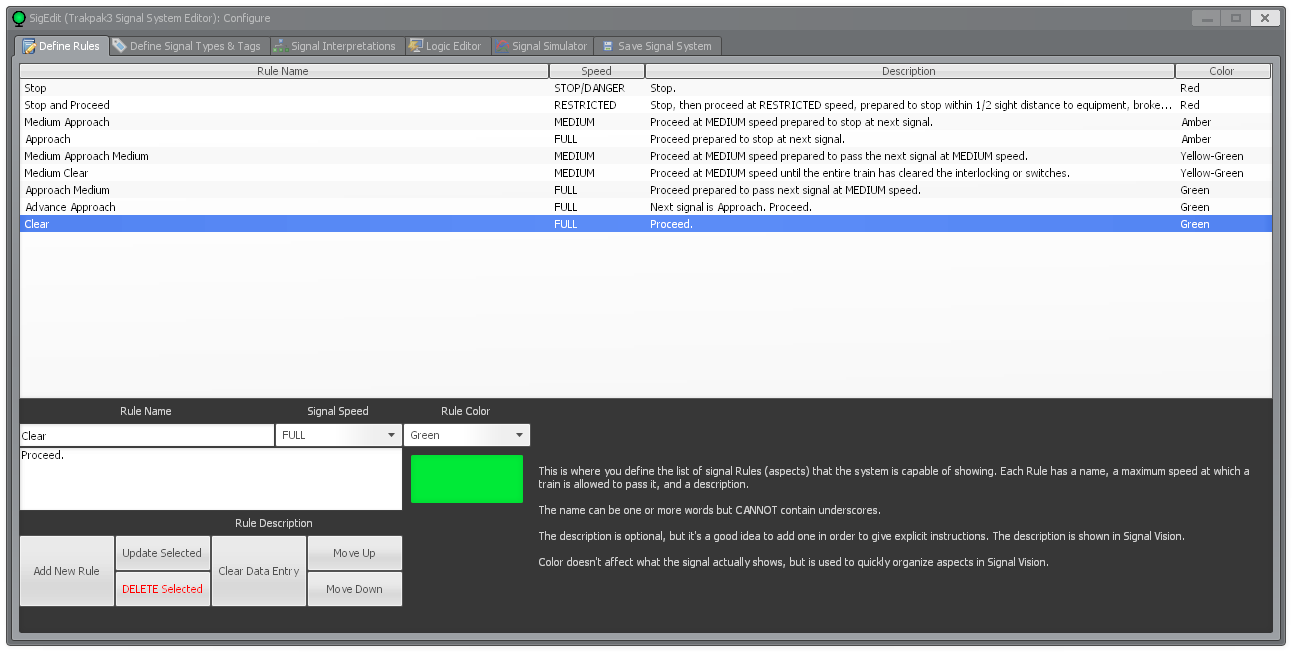Sort by the Rule Name column header
This screenshot has height=652, width=1292.
click(284, 71)
